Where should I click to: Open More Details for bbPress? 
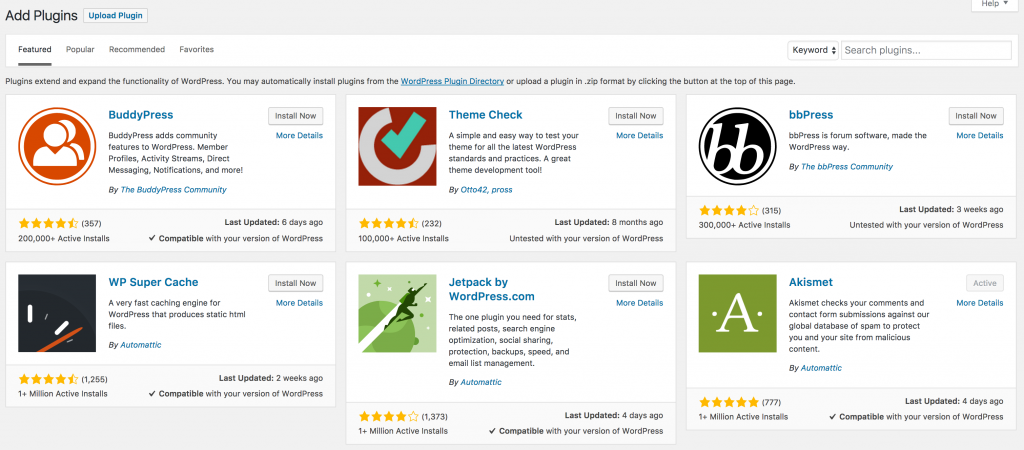tap(980, 136)
